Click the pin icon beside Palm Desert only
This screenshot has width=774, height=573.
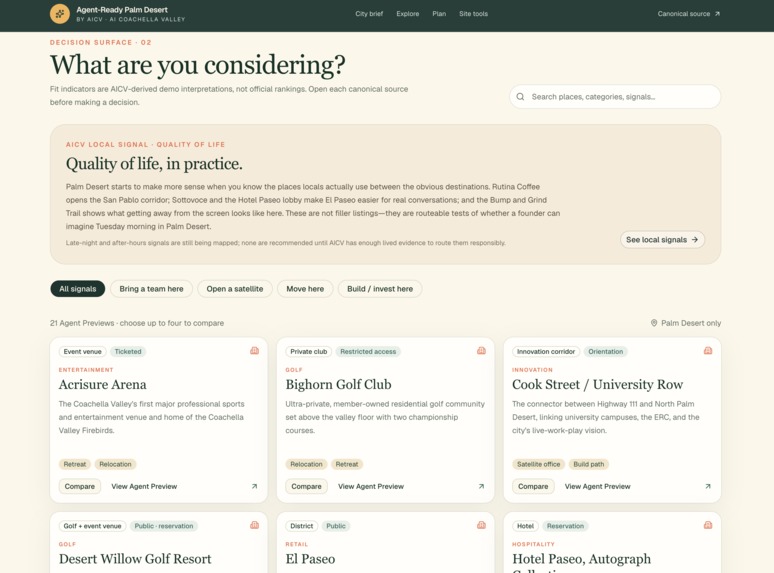tap(654, 323)
